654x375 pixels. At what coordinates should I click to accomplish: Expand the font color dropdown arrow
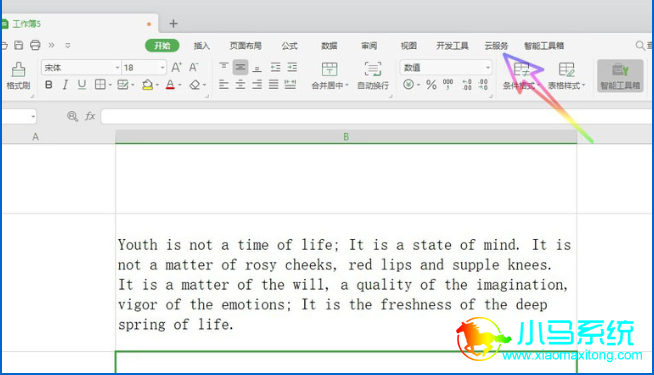[x=180, y=86]
